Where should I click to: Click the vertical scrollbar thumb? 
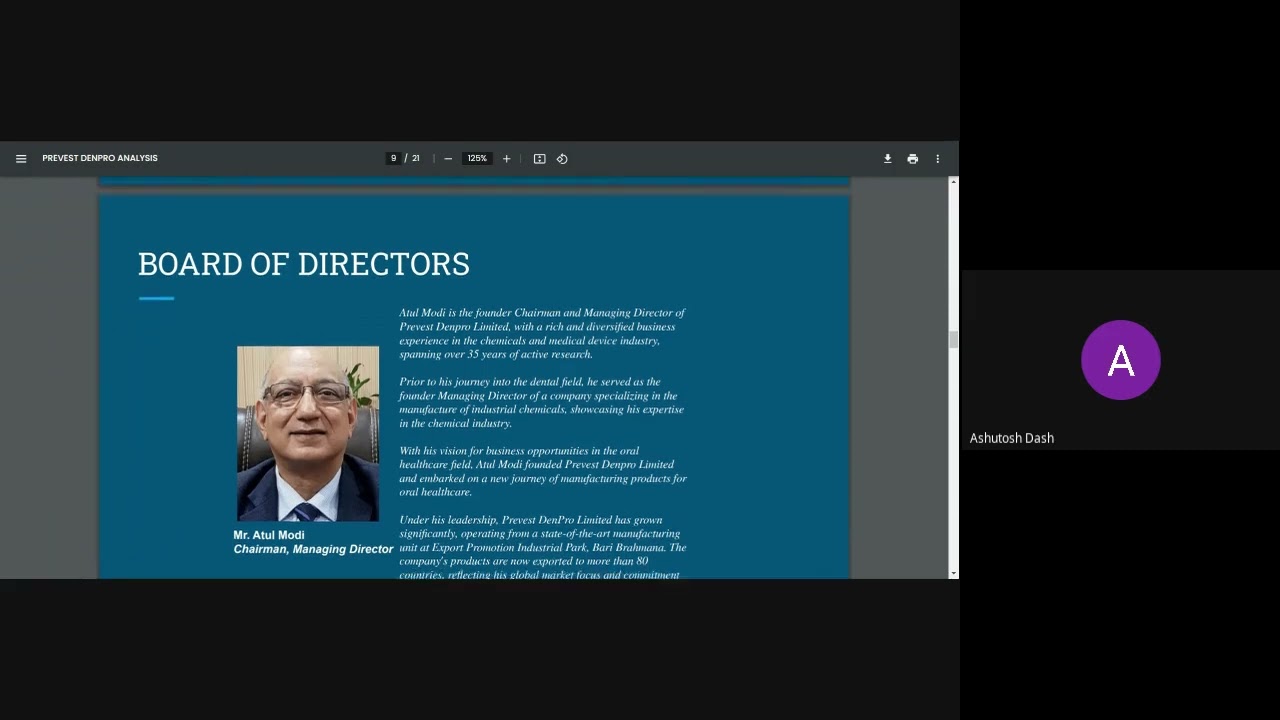click(954, 340)
